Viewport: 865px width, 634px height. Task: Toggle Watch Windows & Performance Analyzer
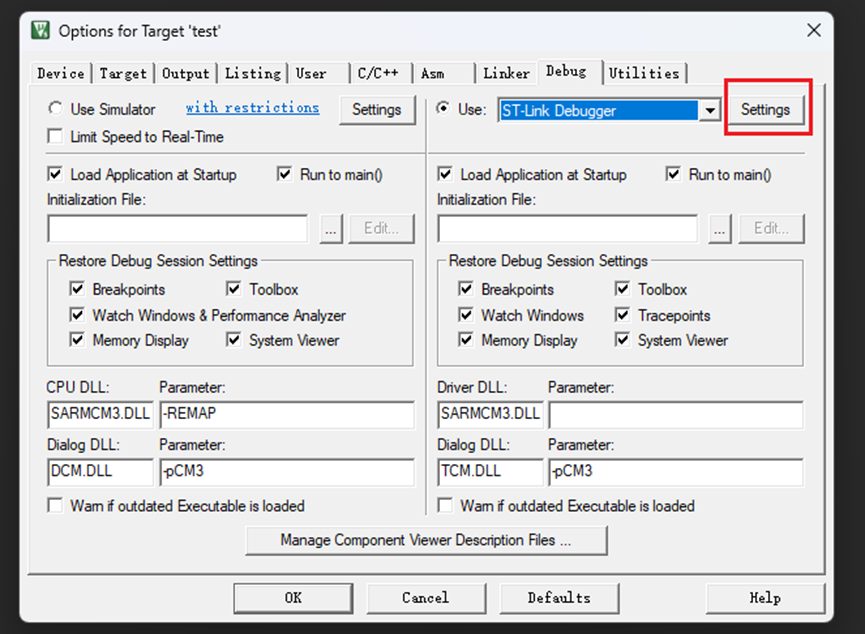tap(77, 315)
